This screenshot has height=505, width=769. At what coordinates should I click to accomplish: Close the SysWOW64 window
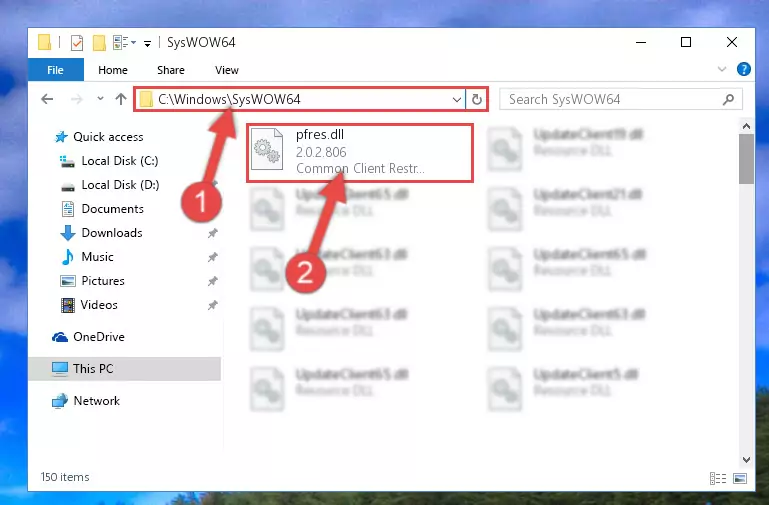(x=732, y=43)
